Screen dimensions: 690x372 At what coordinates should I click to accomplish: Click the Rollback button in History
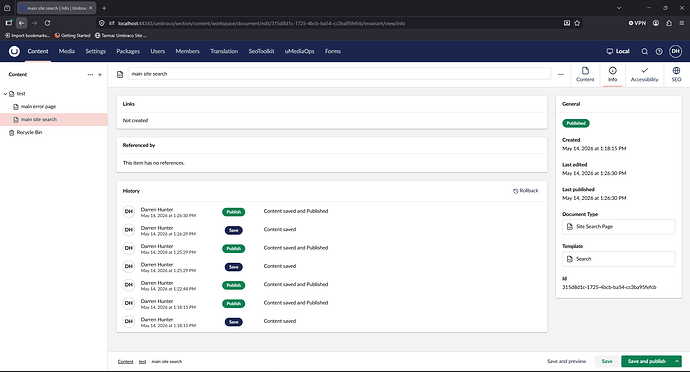526,191
